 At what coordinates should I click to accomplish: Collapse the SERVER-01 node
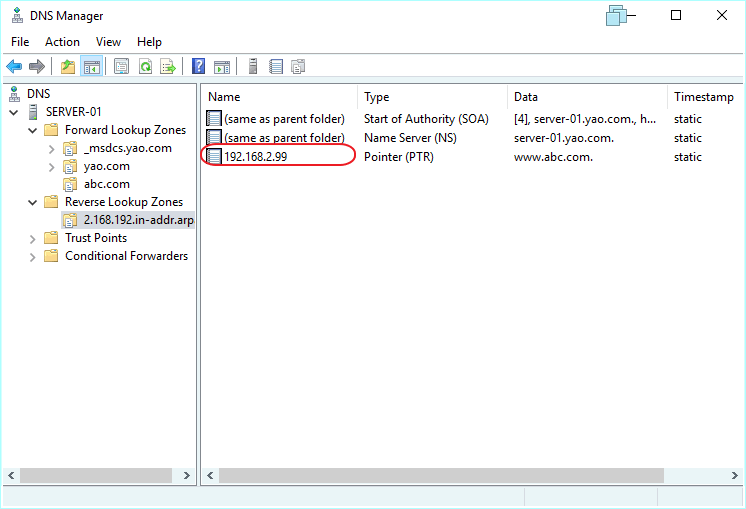14,112
